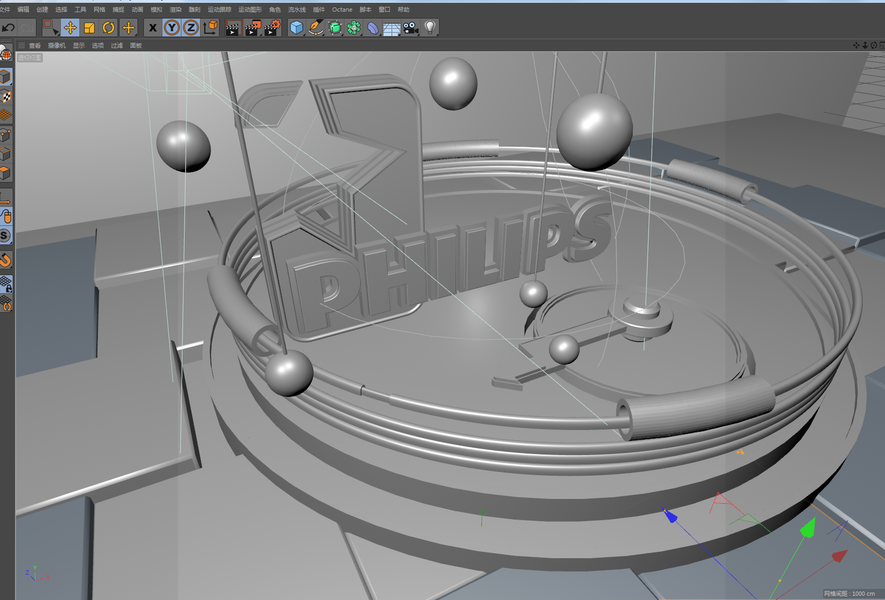The image size is (885, 600).
Task: Click the green Y-axis arrow handle
Action: 808,528
